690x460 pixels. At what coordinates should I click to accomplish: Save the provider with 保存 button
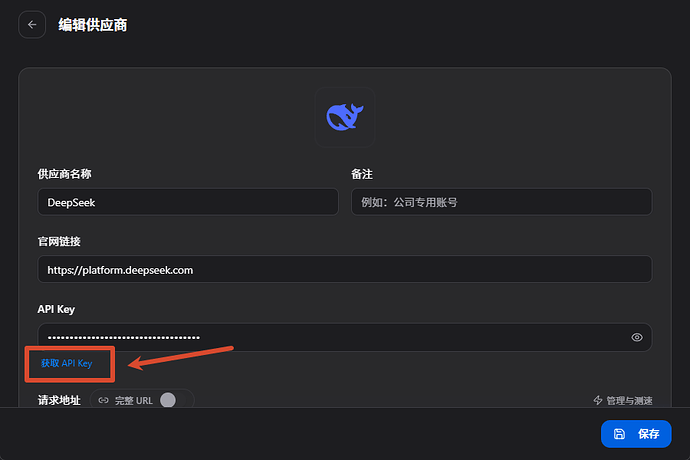point(636,434)
